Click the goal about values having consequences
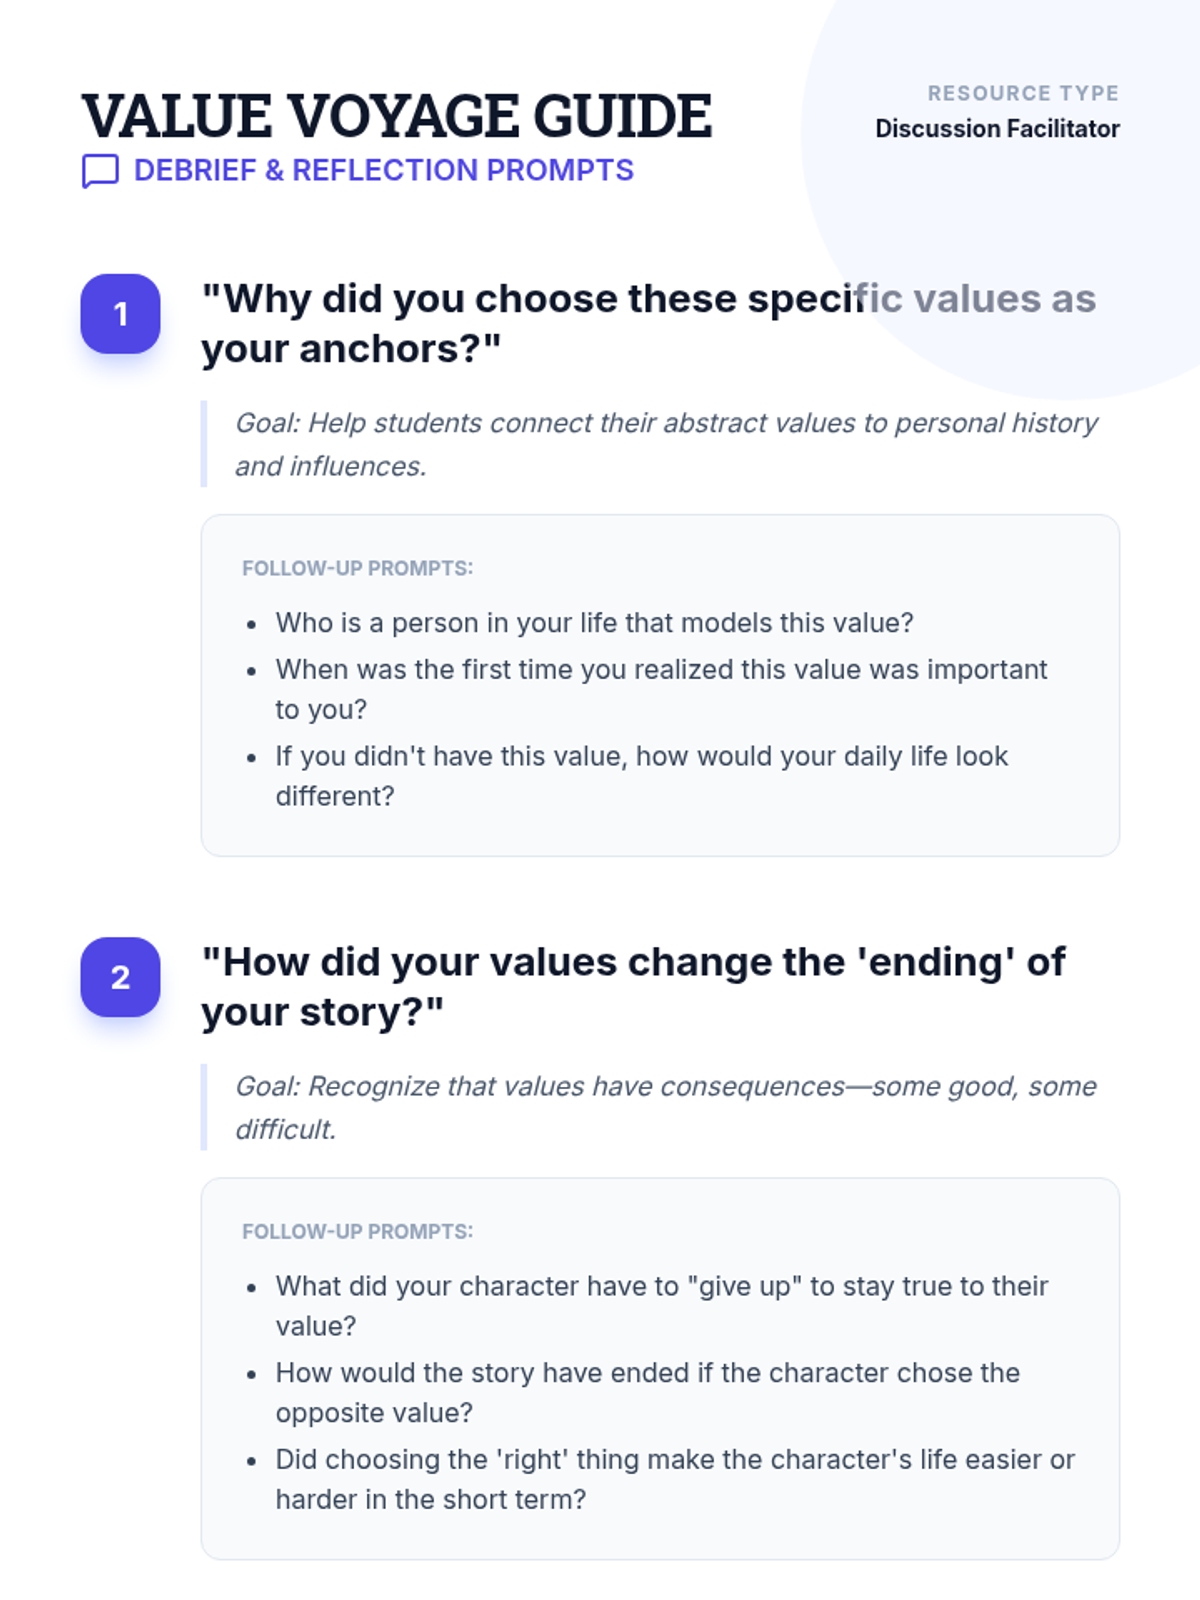Viewport: 1200px width, 1600px height. pyautogui.click(x=665, y=1107)
